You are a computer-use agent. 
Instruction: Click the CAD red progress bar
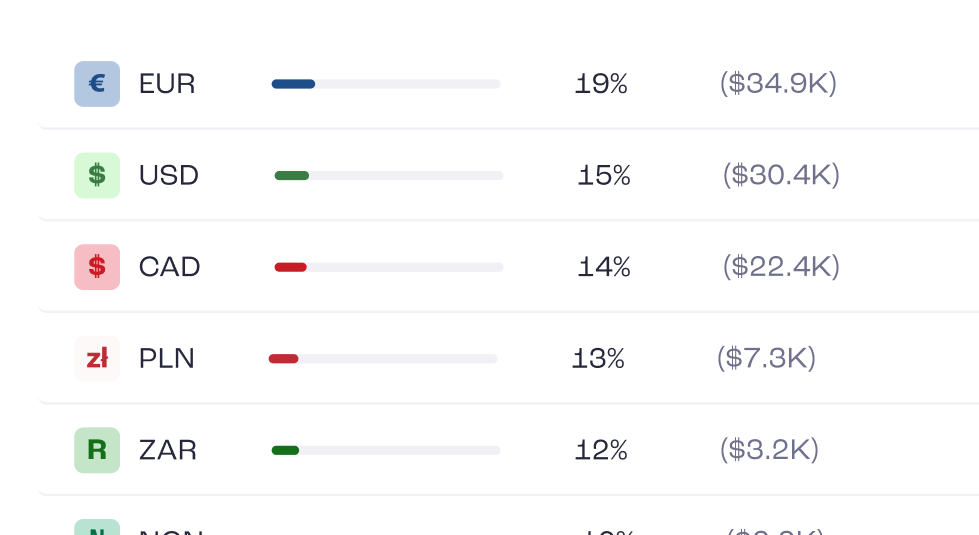pos(389,267)
